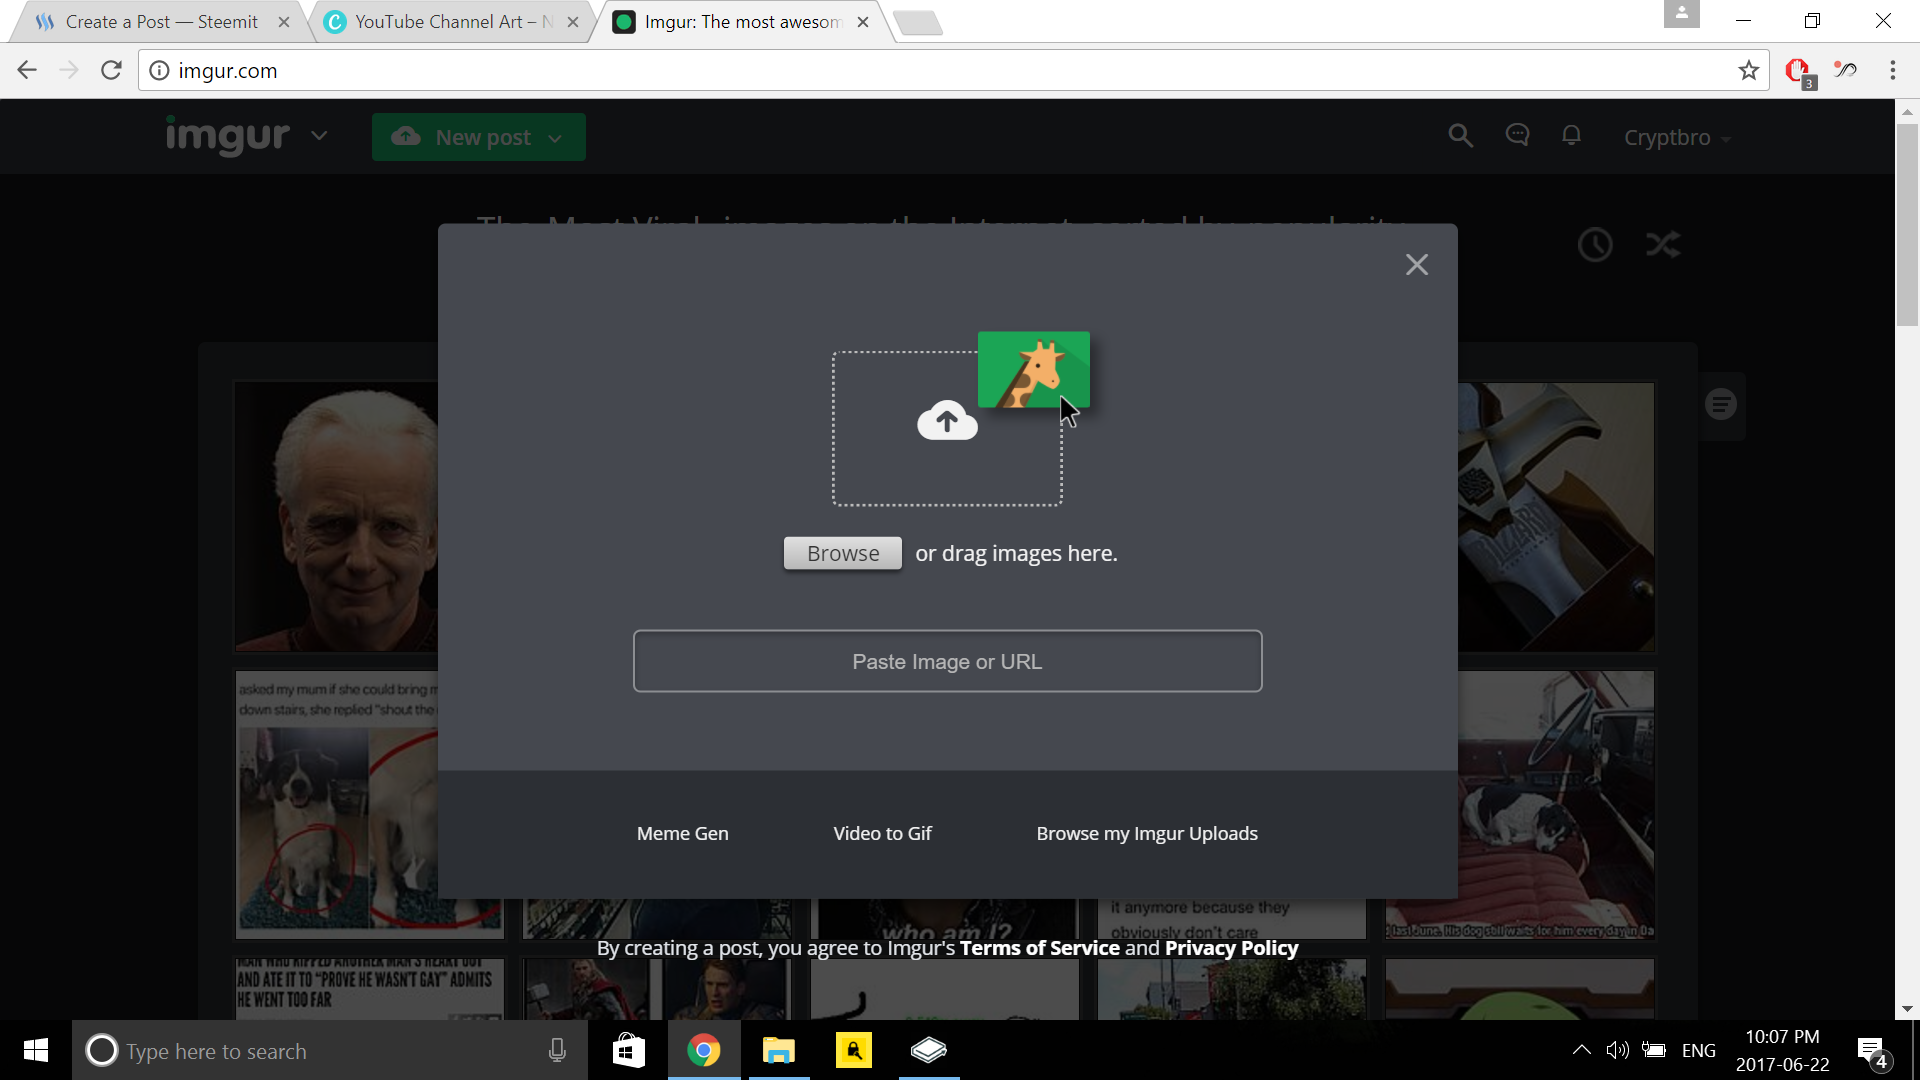Click the dog photos thumbnail on left

pos(337,805)
